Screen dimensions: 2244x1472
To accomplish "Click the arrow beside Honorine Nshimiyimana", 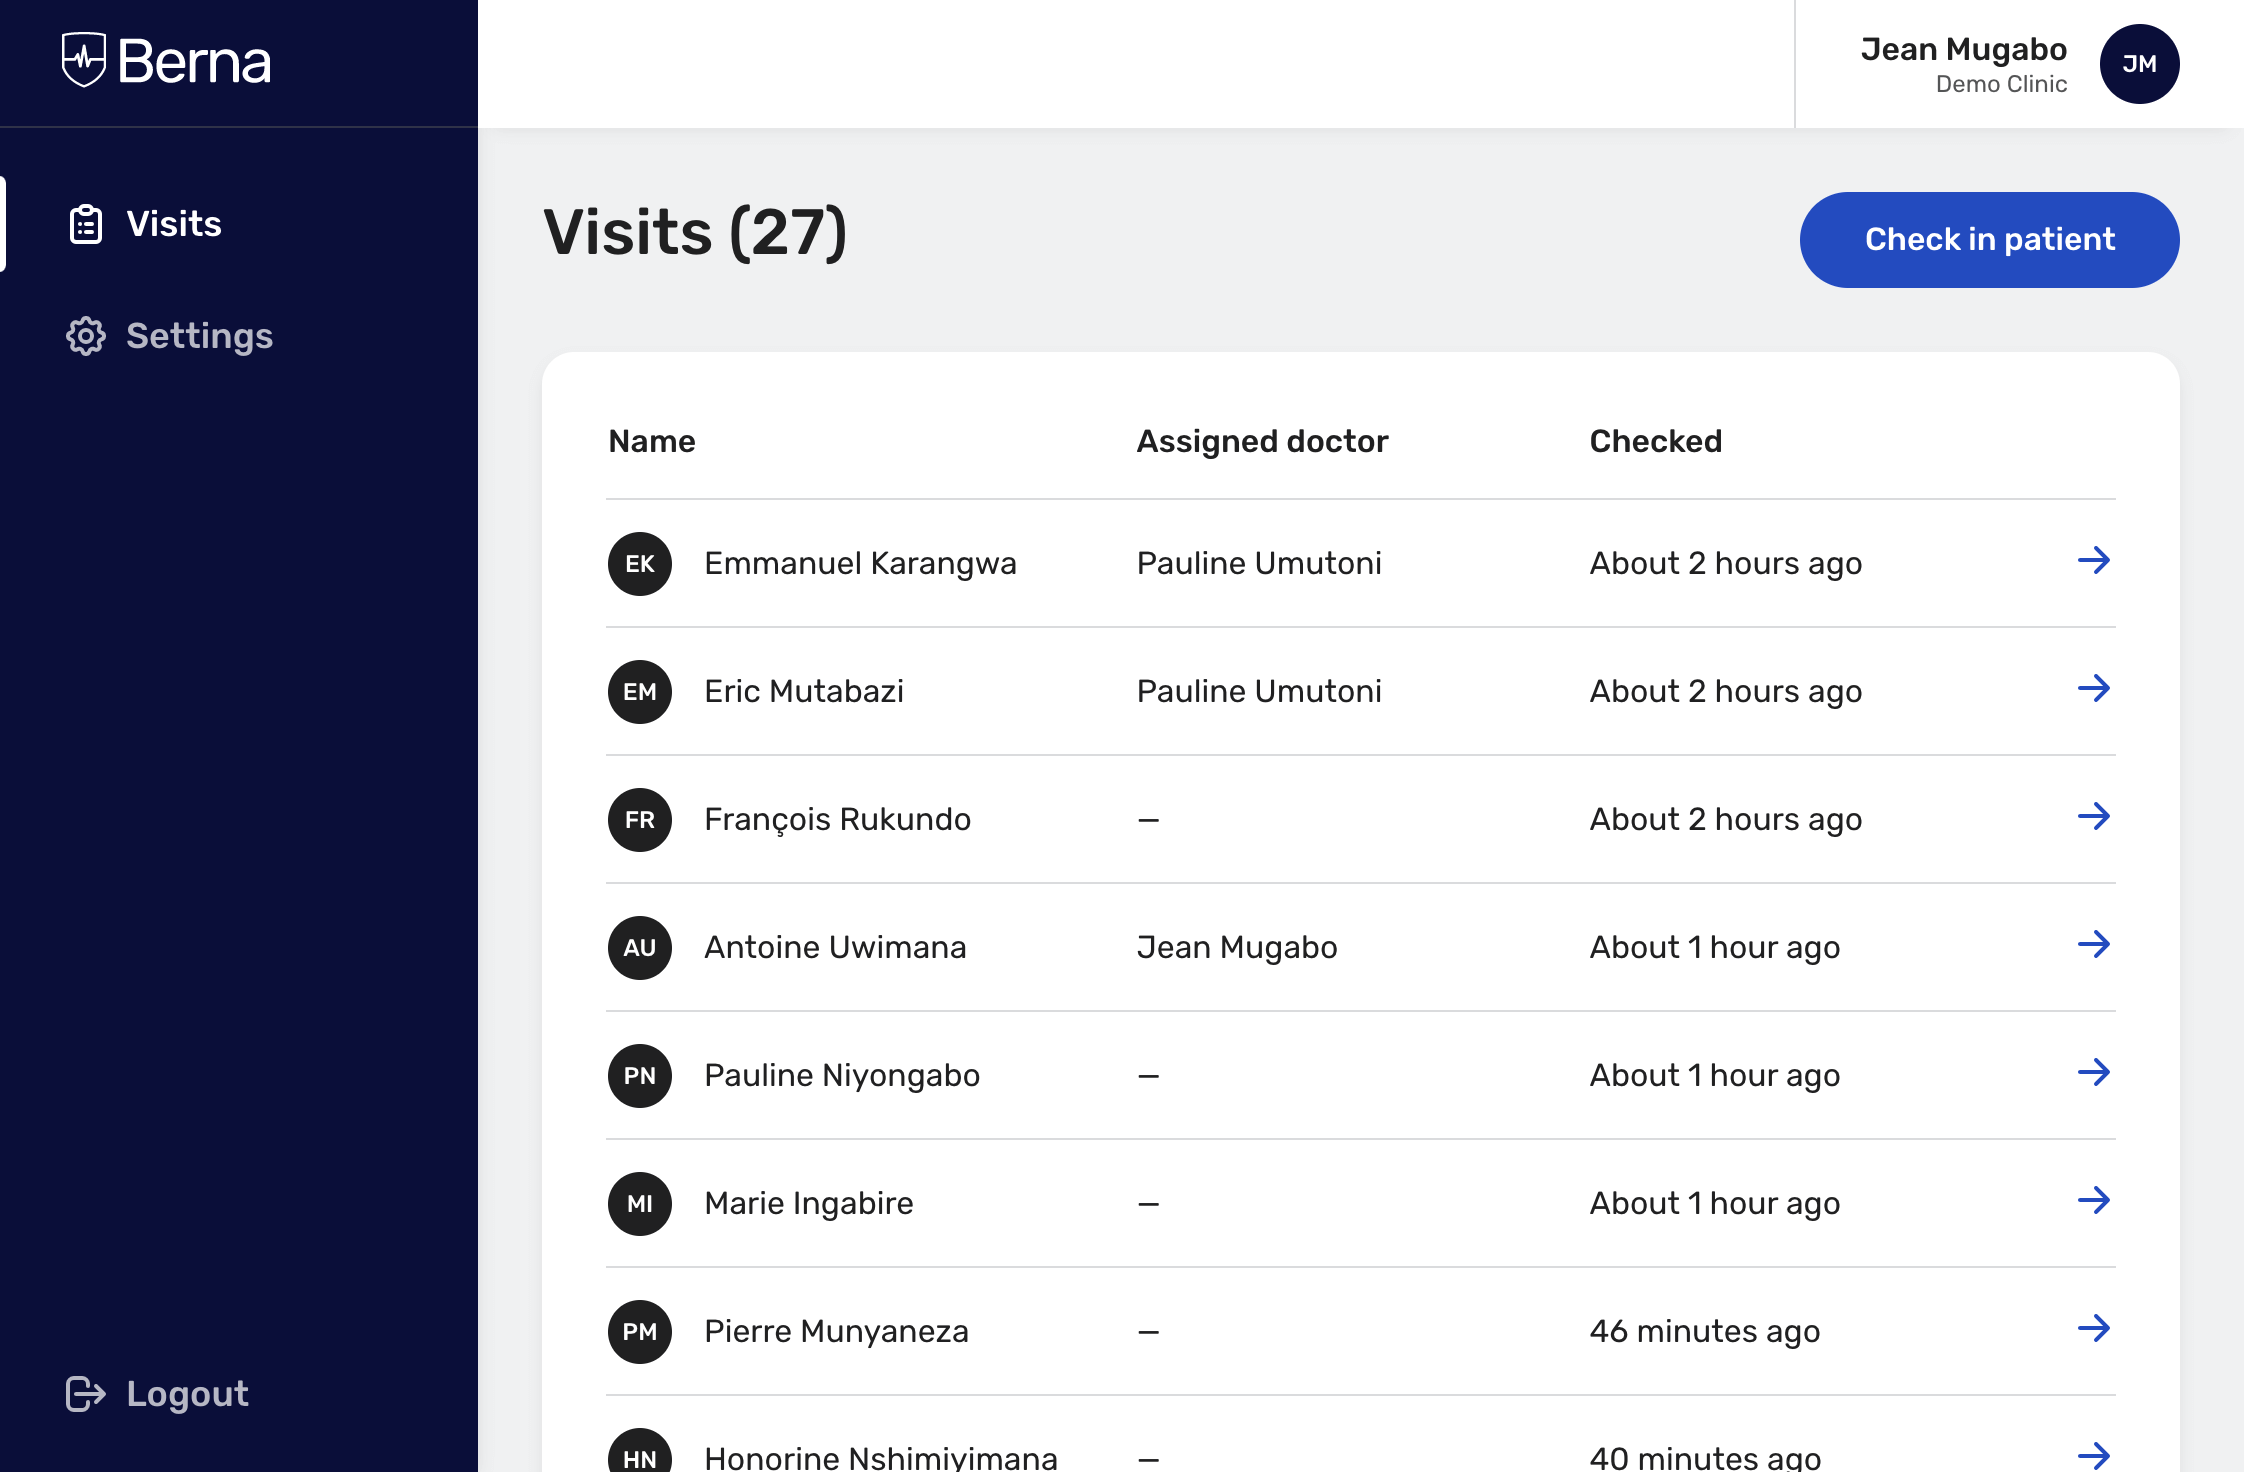I will tap(2096, 1455).
